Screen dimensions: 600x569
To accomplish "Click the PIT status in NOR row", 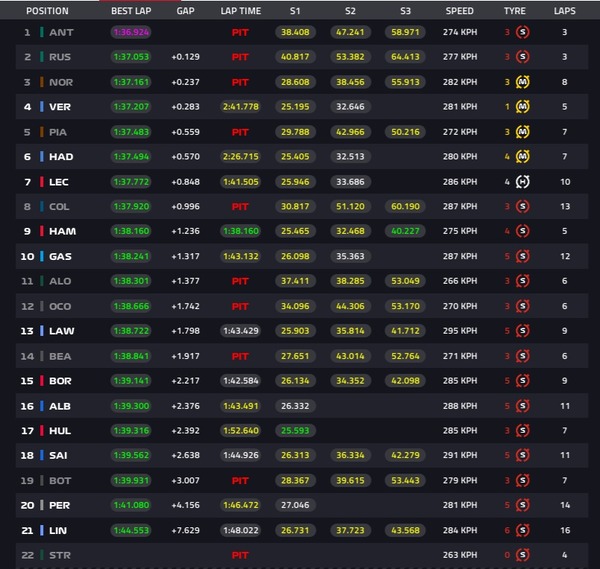I will [240, 82].
